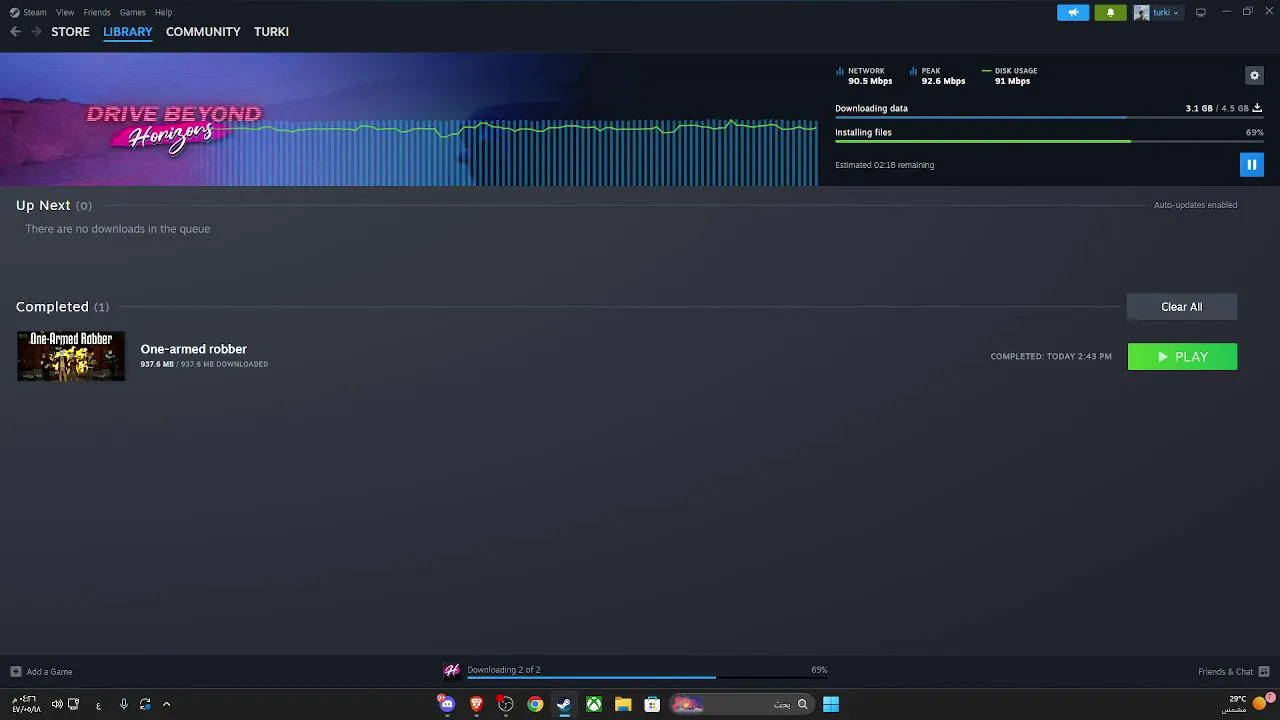Click the Auto-updates enabled text
This screenshot has width=1280, height=720.
pos(1195,205)
